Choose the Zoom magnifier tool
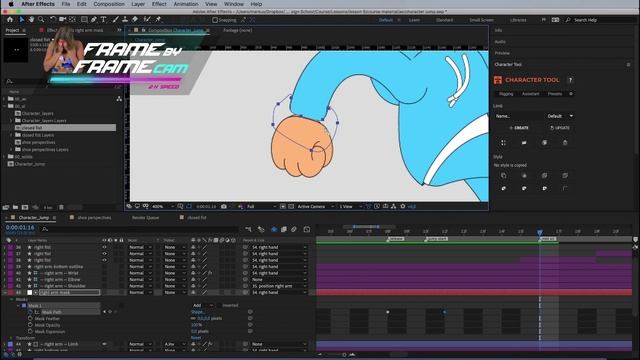This screenshot has width=640, height=360. click(41, 20)
